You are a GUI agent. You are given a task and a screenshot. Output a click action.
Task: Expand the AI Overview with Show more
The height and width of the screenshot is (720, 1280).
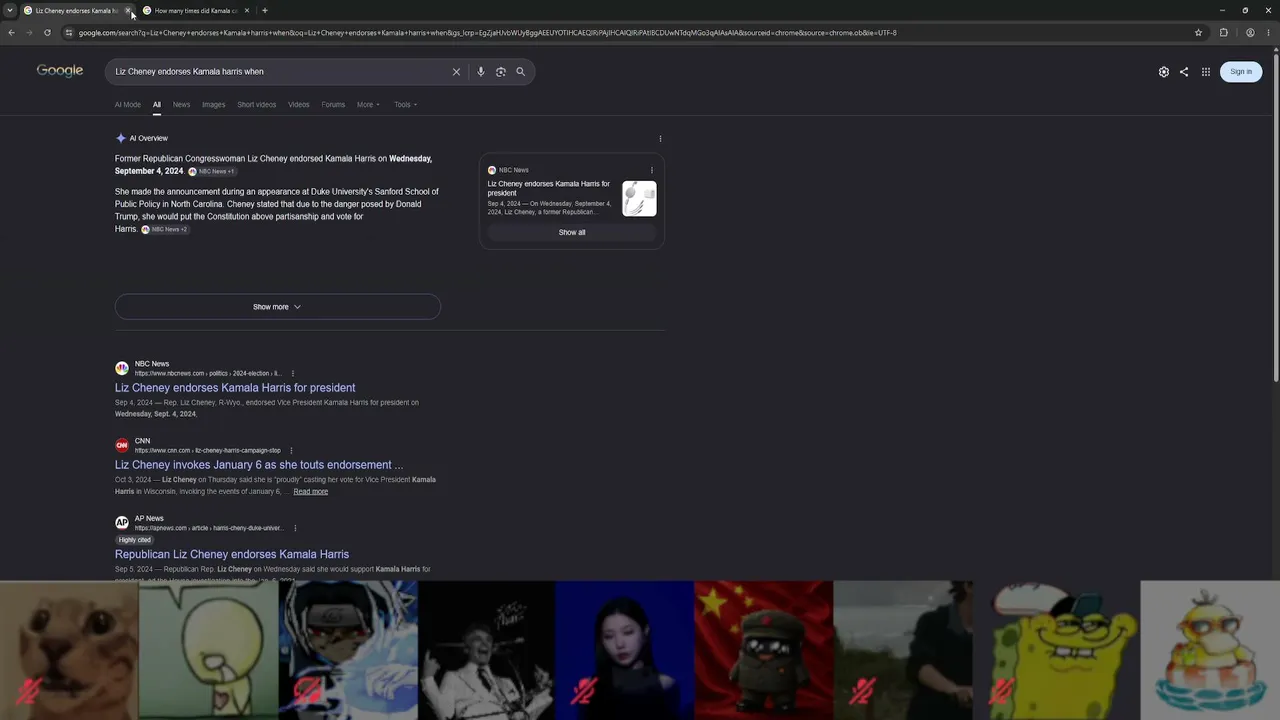[x=277, y=307]
